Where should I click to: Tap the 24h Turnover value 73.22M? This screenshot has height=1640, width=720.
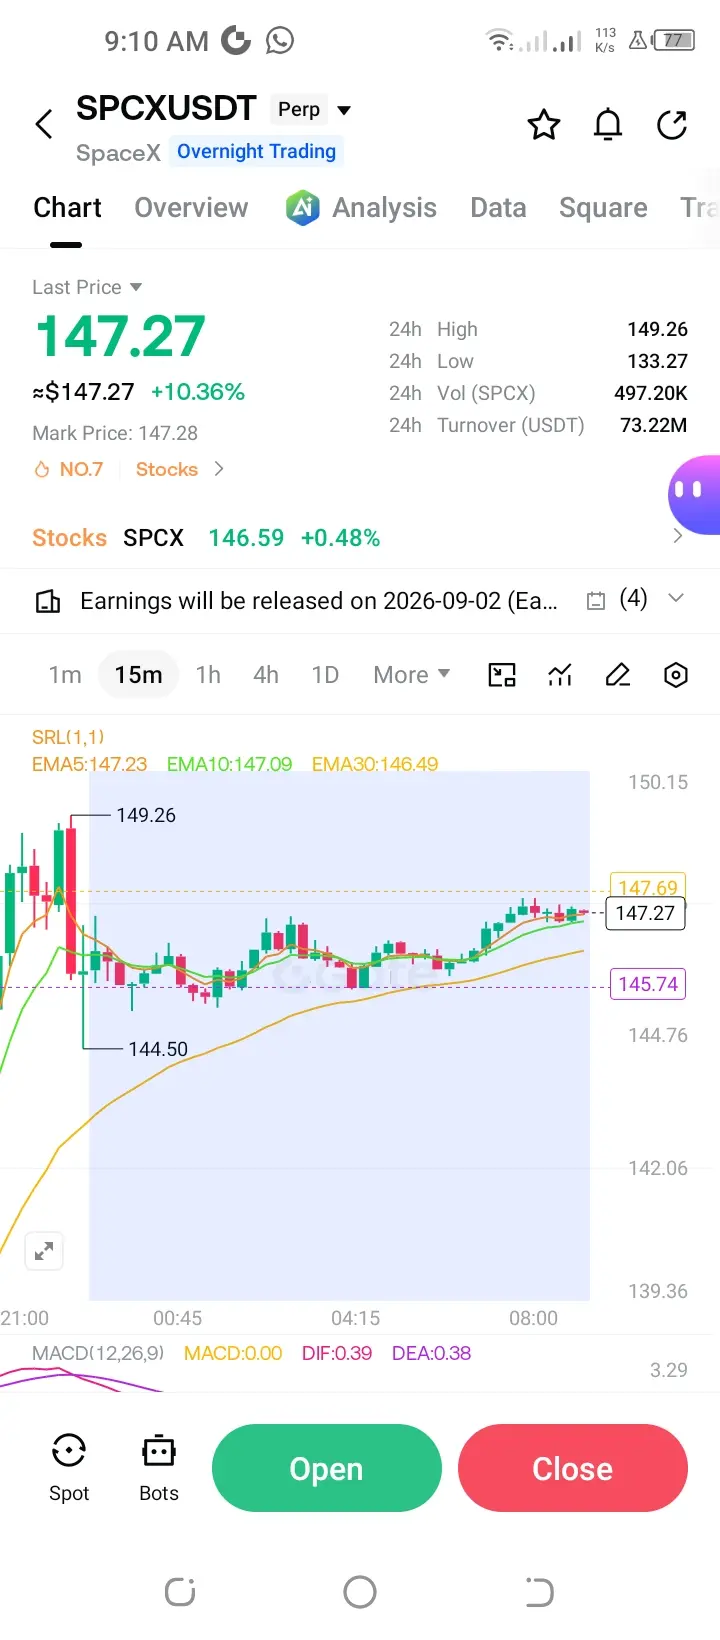[x=653, y=425]
